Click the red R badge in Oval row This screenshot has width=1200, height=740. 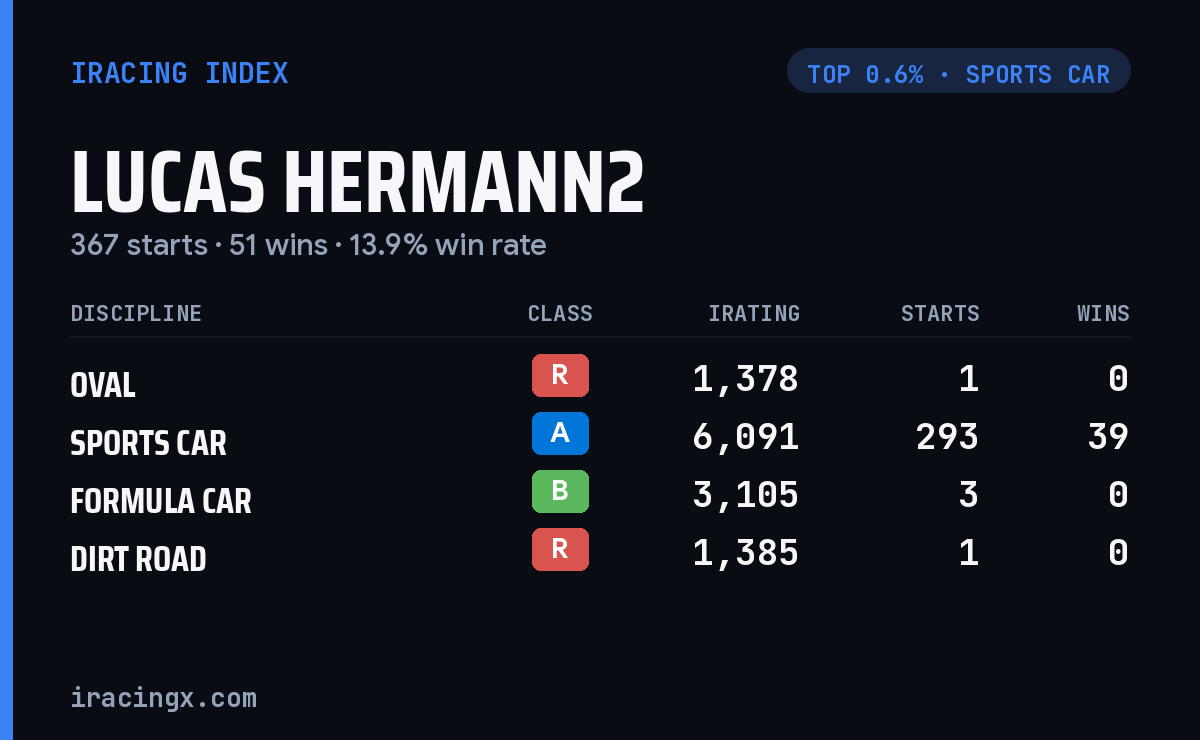[560, 375]
